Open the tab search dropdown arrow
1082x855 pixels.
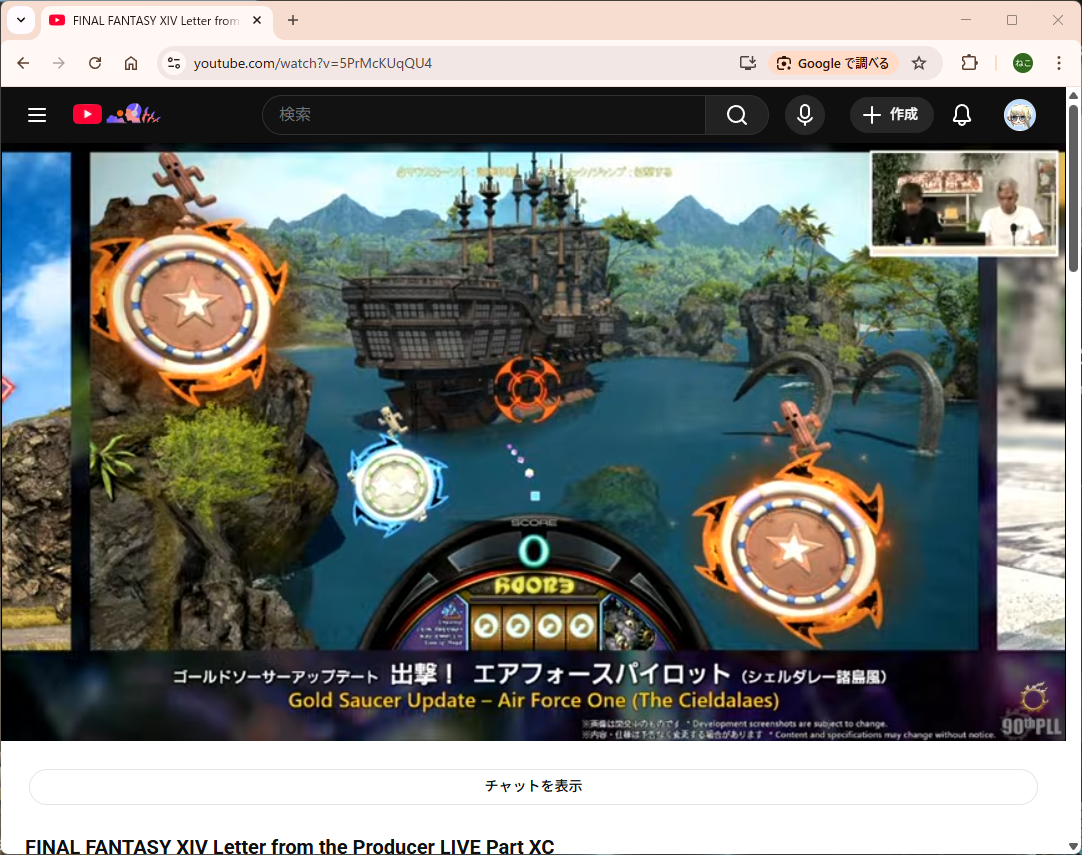coord(20,20)
